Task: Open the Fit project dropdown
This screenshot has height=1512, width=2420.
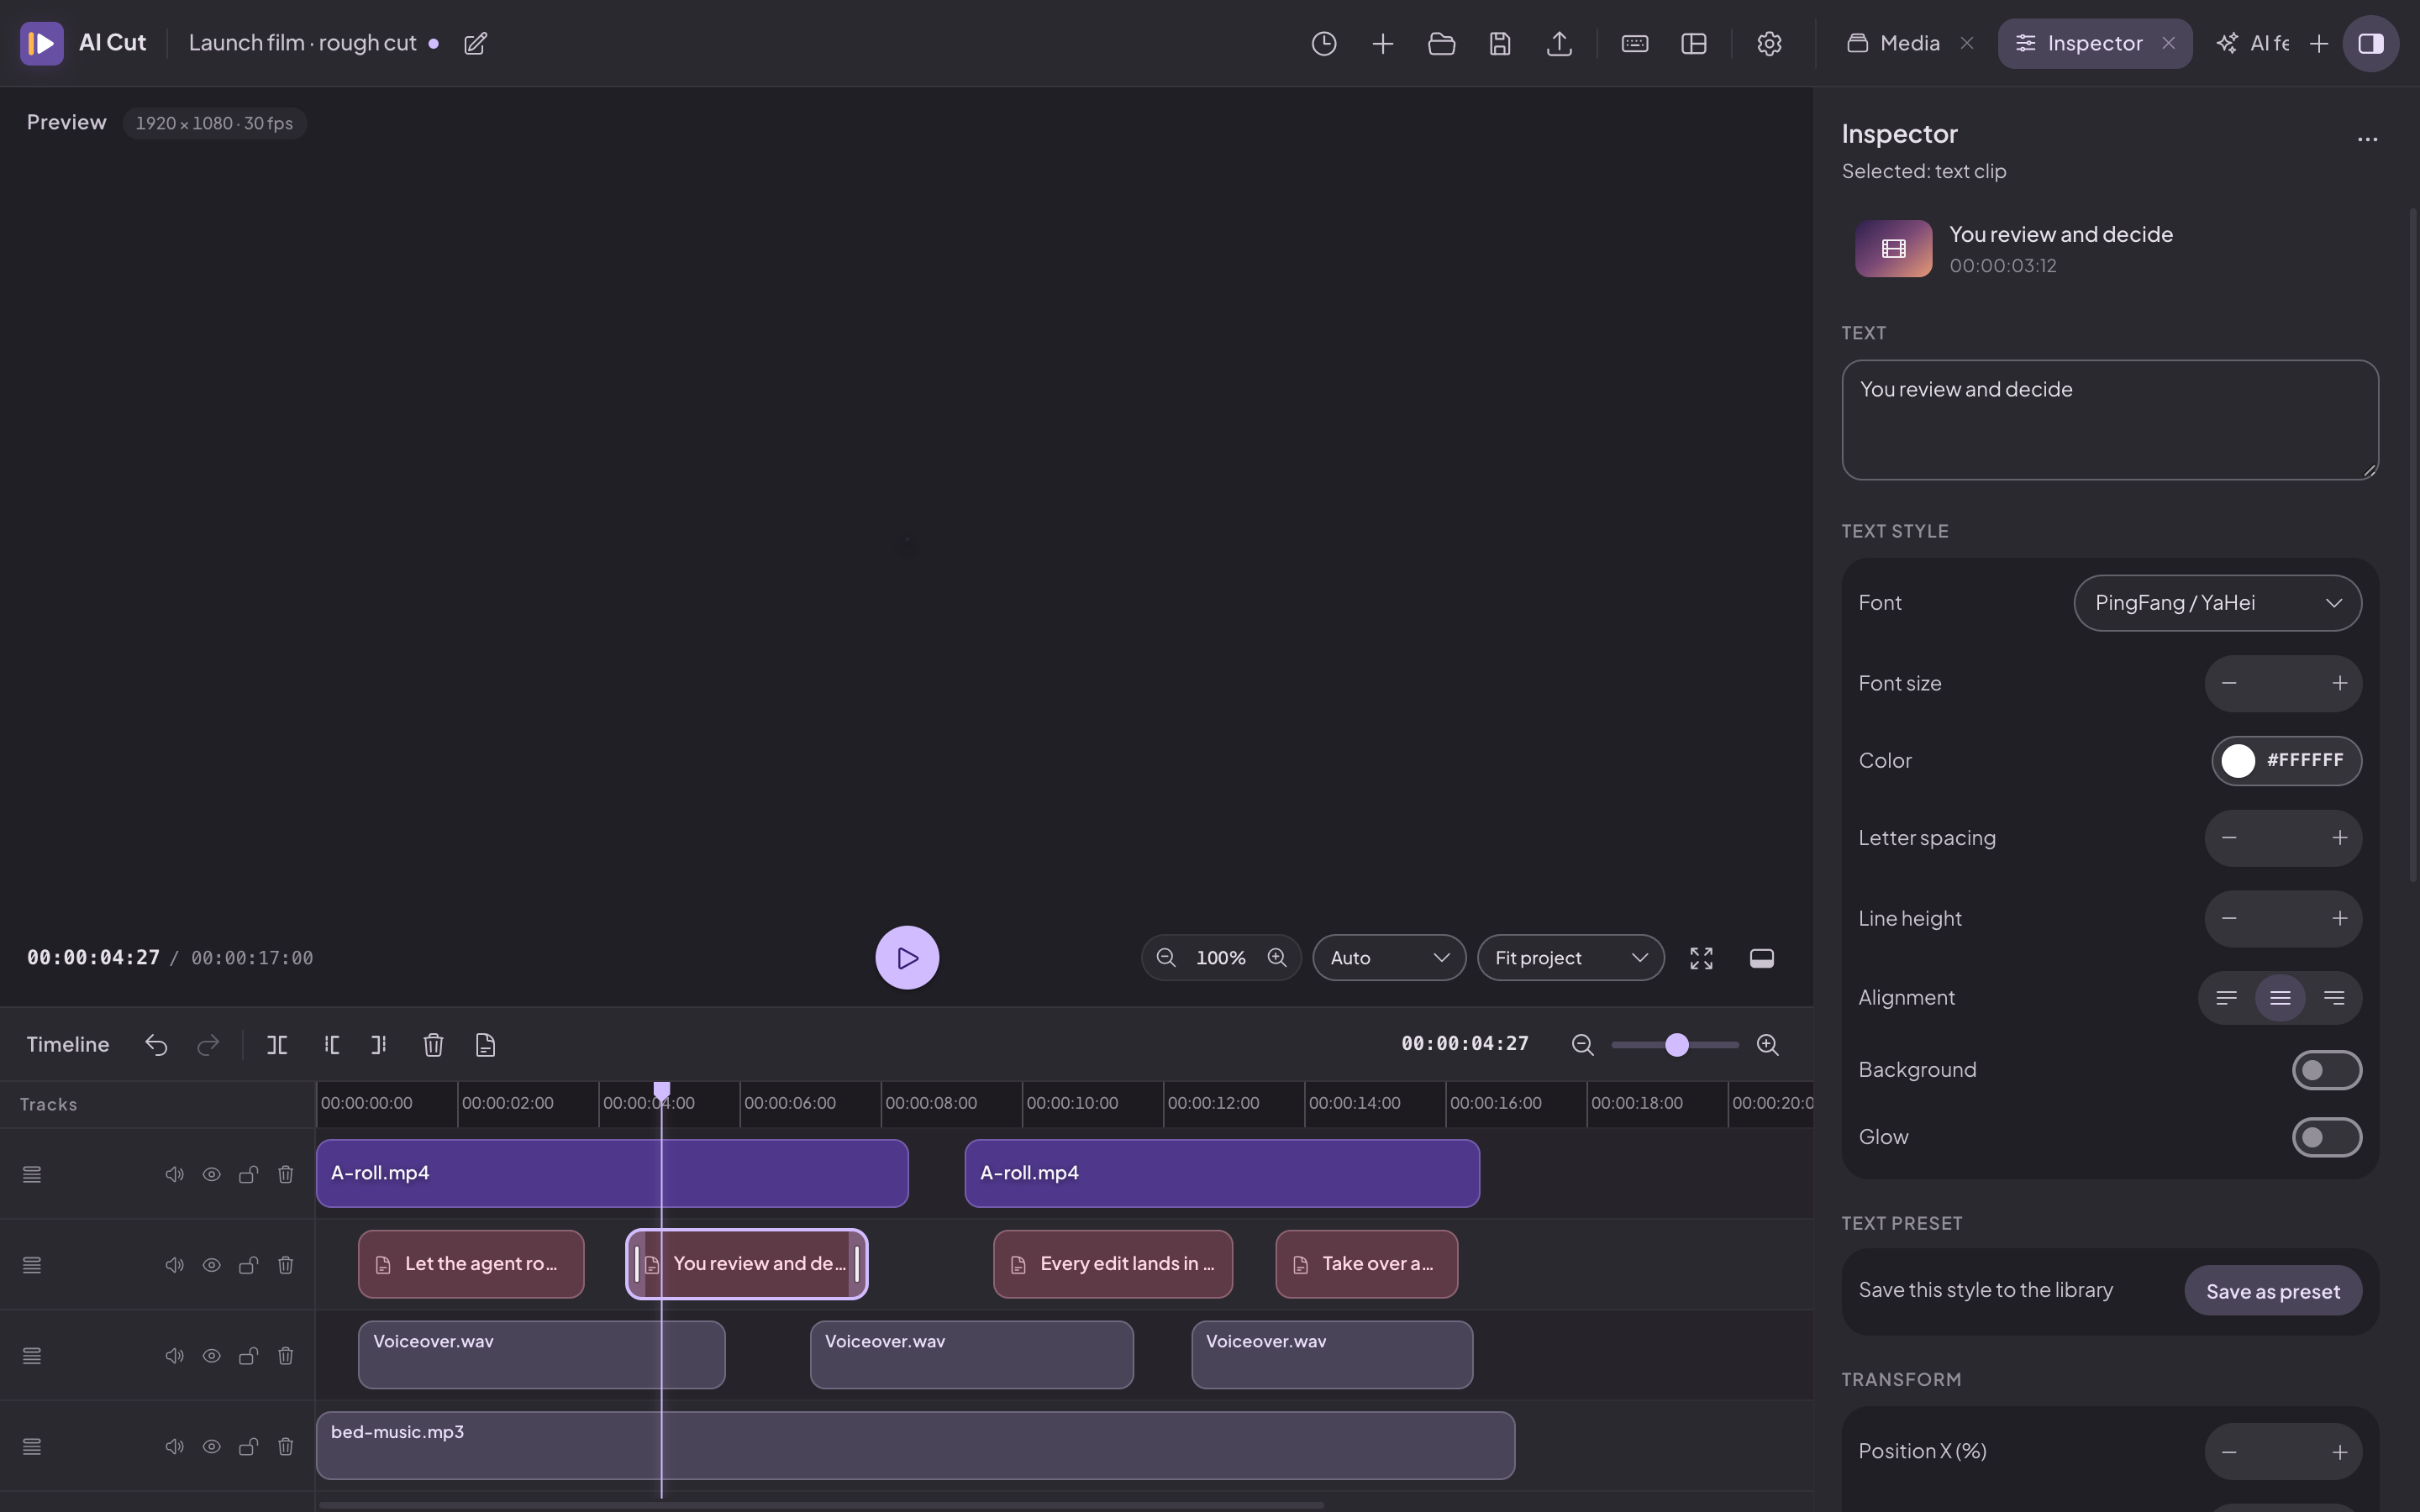Action: click(x=1570, y=958)
